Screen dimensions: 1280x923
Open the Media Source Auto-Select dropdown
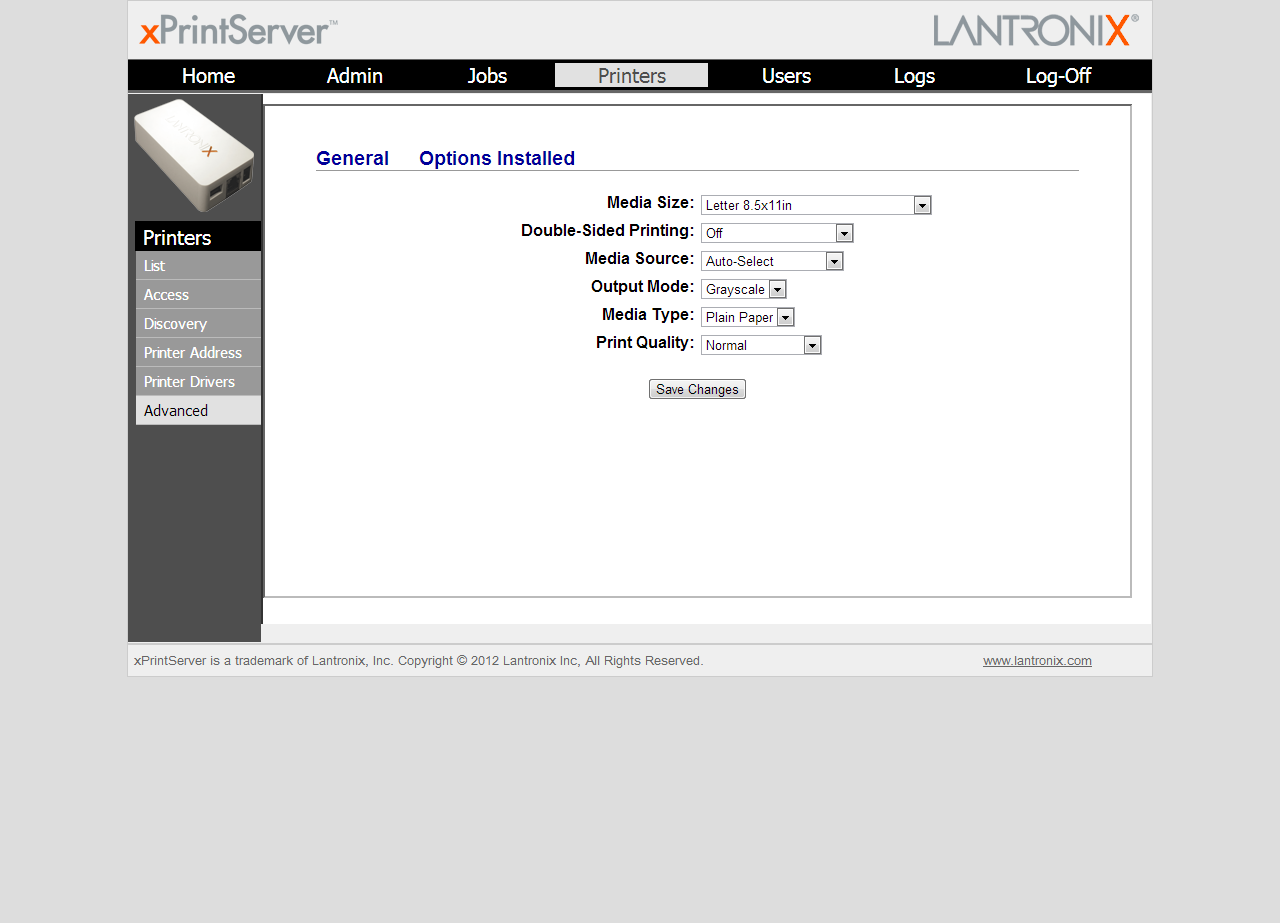772,261
